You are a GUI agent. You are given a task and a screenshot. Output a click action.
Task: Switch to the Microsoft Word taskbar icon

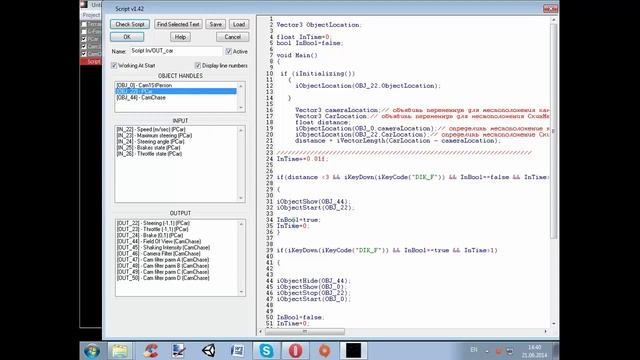(x=238, y=351)
